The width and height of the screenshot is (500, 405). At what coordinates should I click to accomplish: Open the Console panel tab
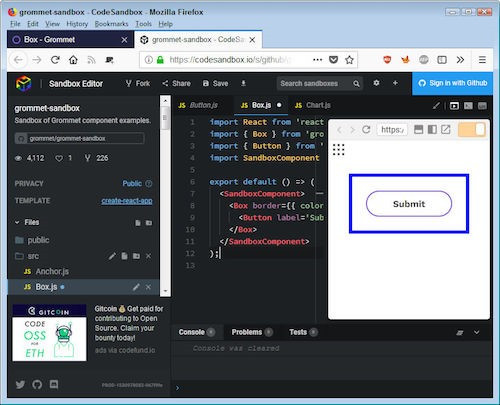196,332
